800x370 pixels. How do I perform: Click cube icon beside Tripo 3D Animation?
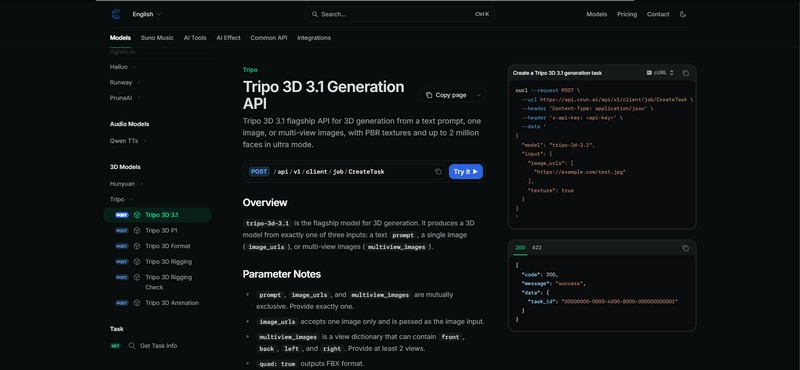[x=137, y=303]
